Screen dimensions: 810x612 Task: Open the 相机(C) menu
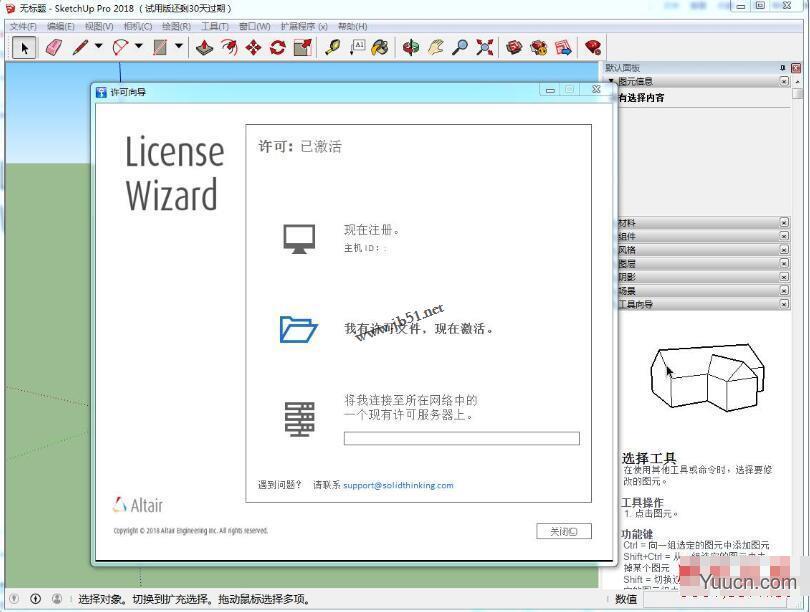click(137, 26)
